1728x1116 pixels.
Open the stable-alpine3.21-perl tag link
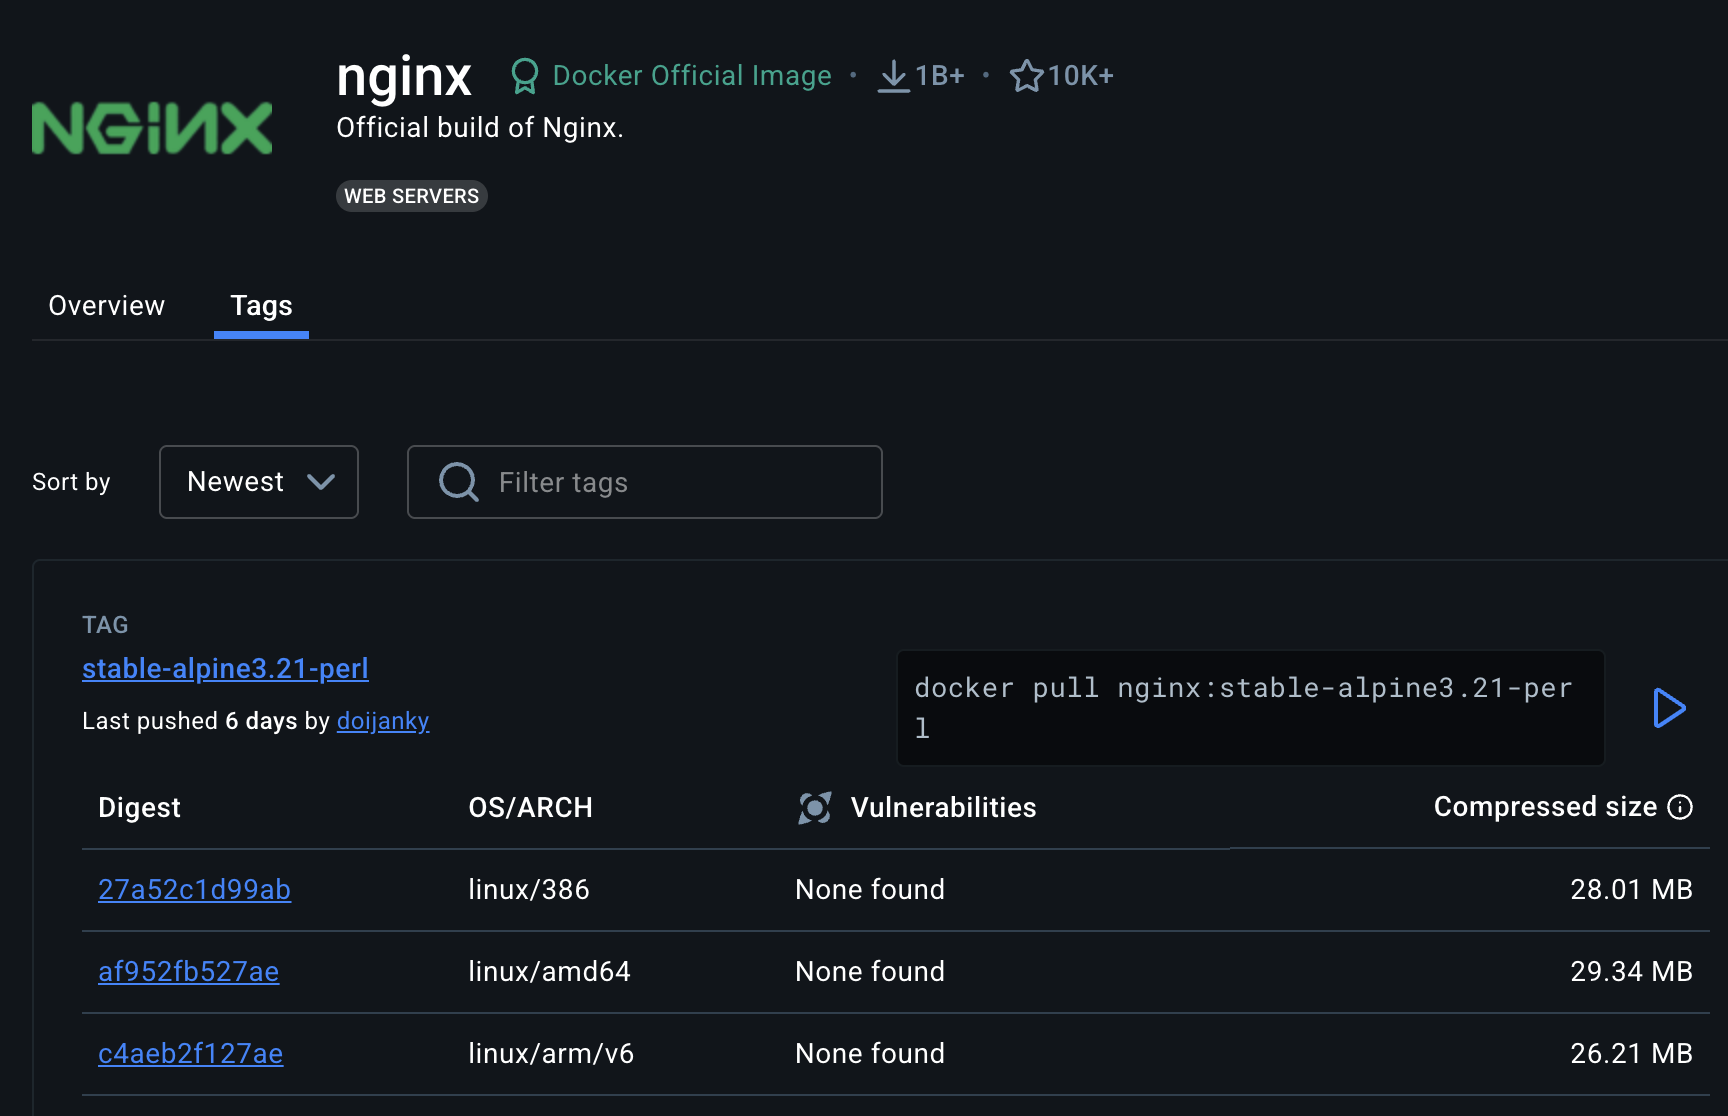[225, 668]
